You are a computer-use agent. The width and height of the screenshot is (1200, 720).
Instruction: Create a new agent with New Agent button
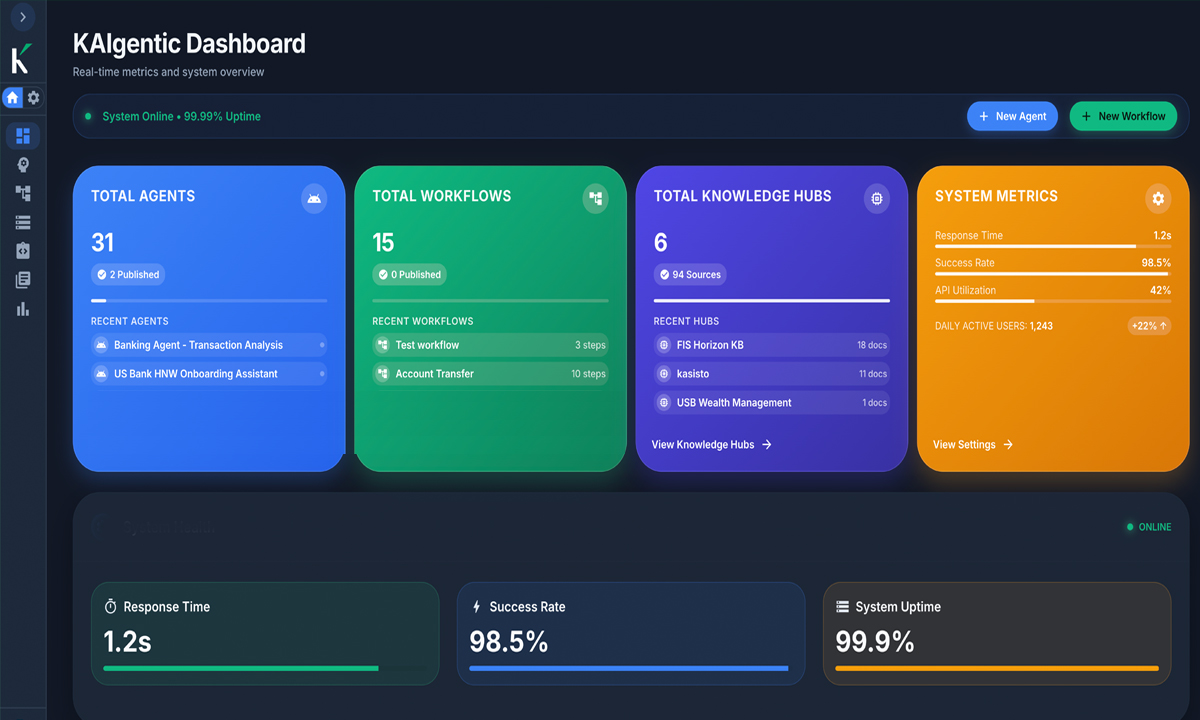click(x=1012, y=116)
